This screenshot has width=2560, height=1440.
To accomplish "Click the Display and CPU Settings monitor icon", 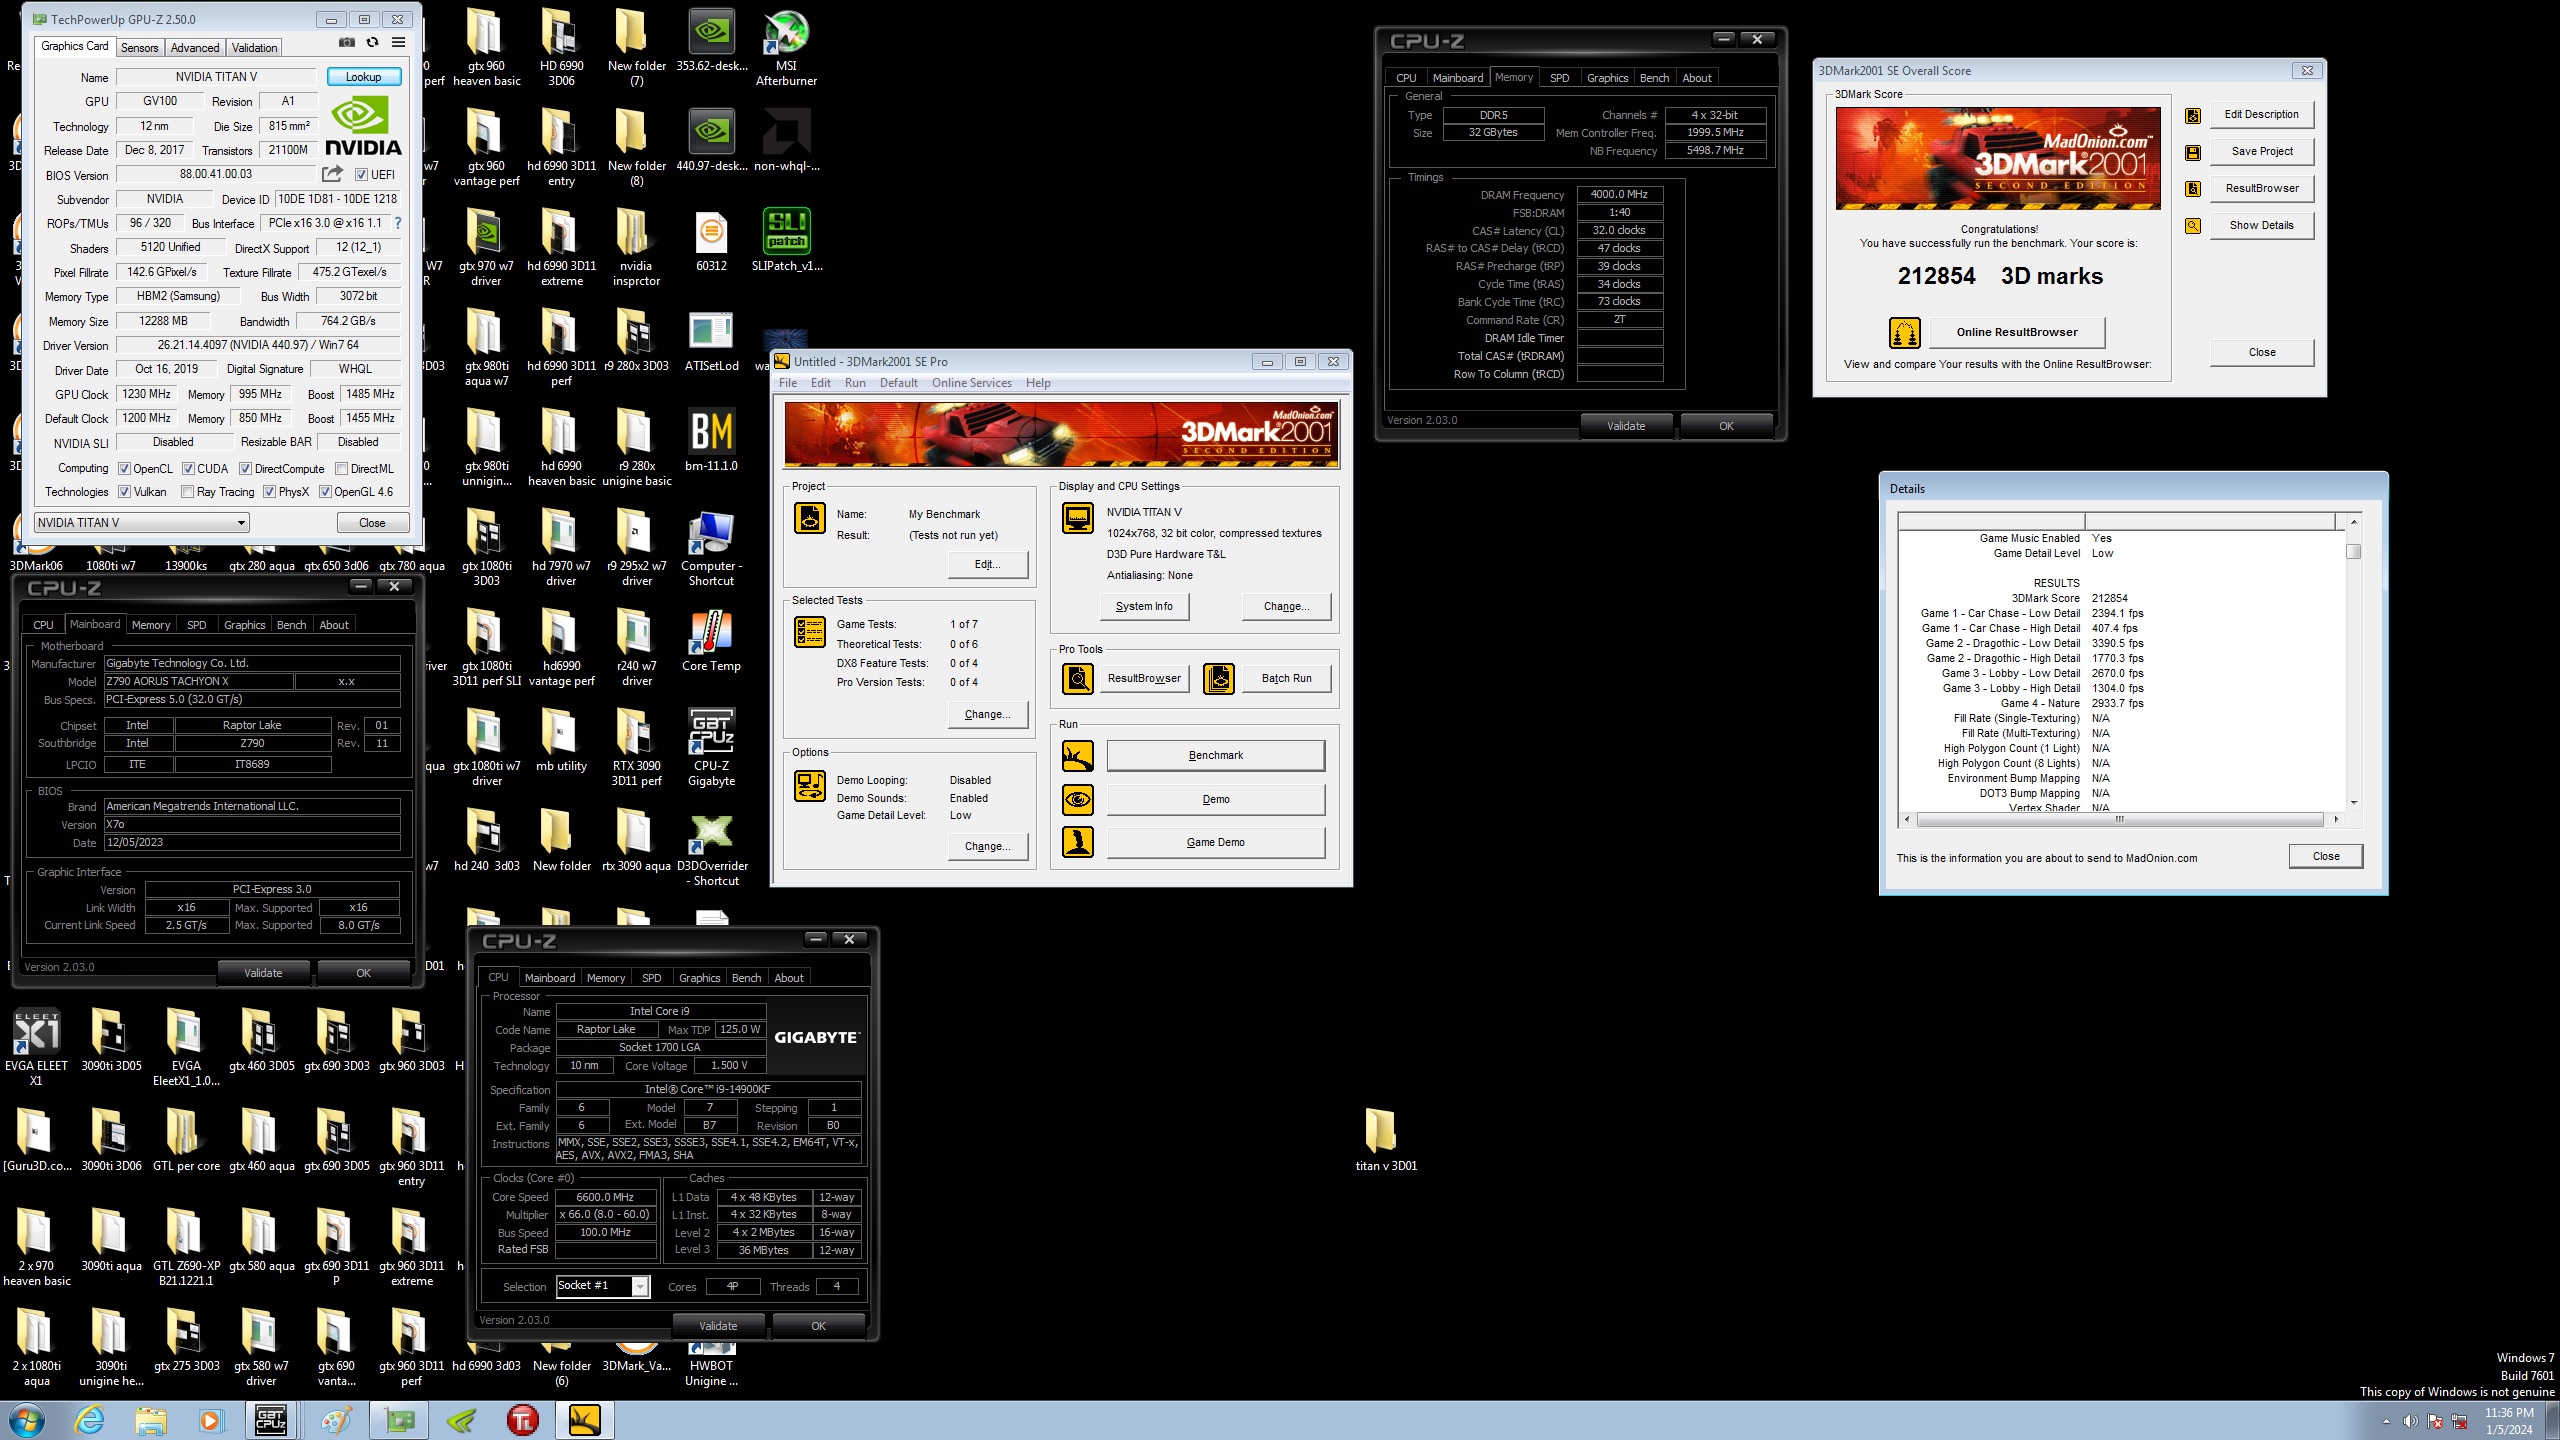I will tap(1078, 518).
